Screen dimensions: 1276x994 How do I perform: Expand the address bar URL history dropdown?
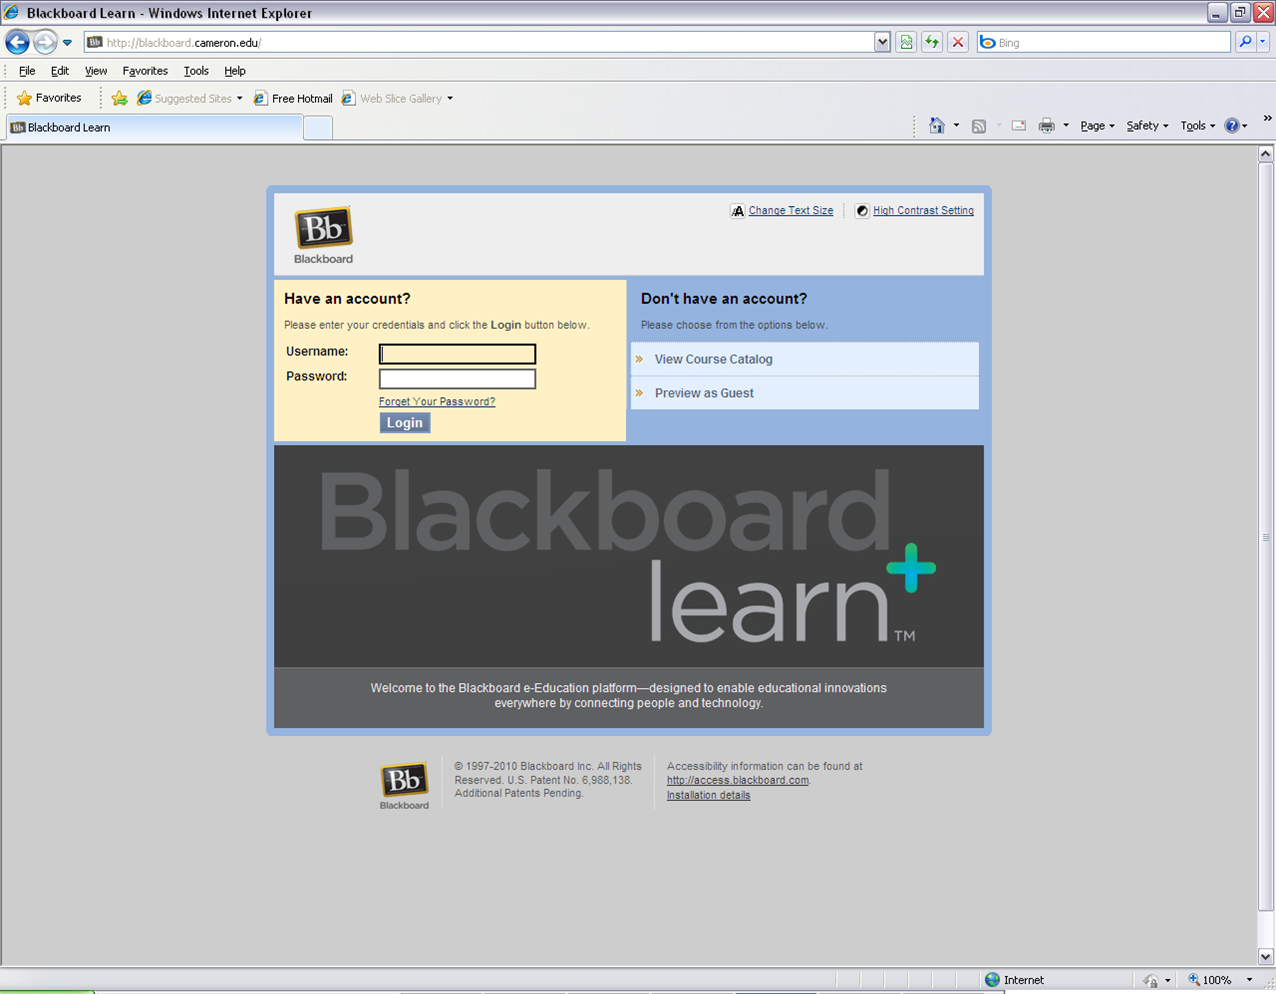pos(882,42)
